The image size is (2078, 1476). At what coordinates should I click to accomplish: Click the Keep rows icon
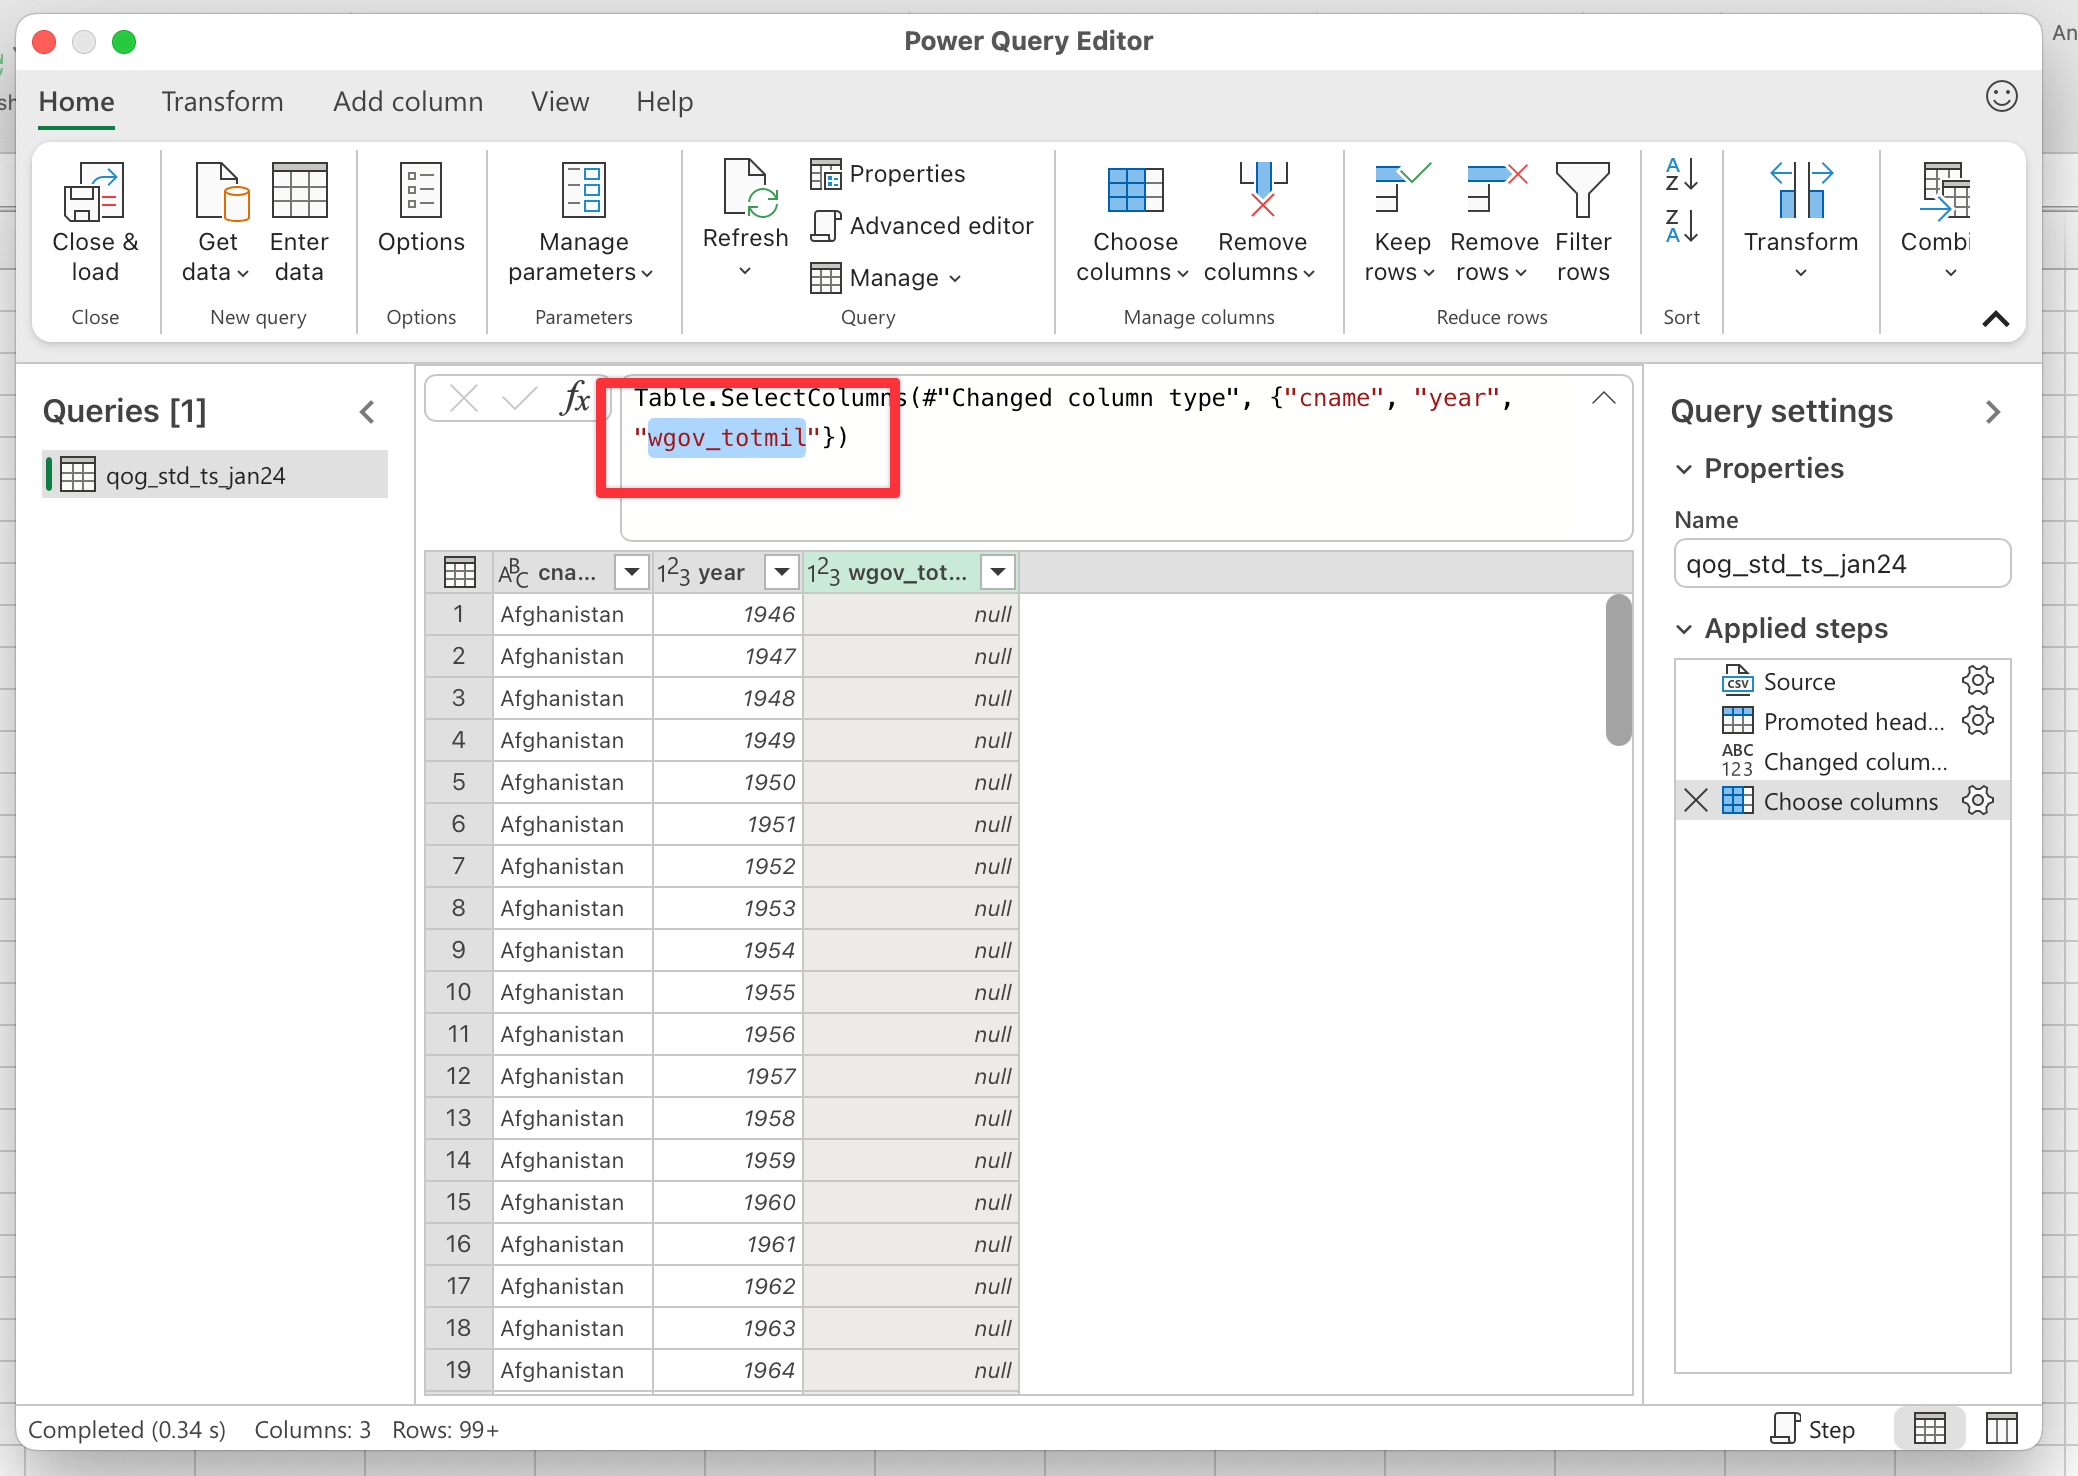[1402, 189]
